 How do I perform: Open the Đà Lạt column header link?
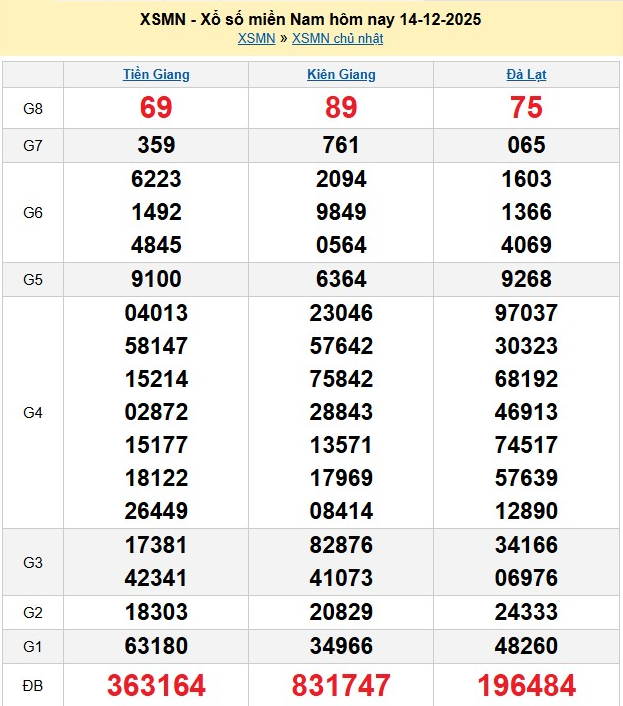[526, 74]
